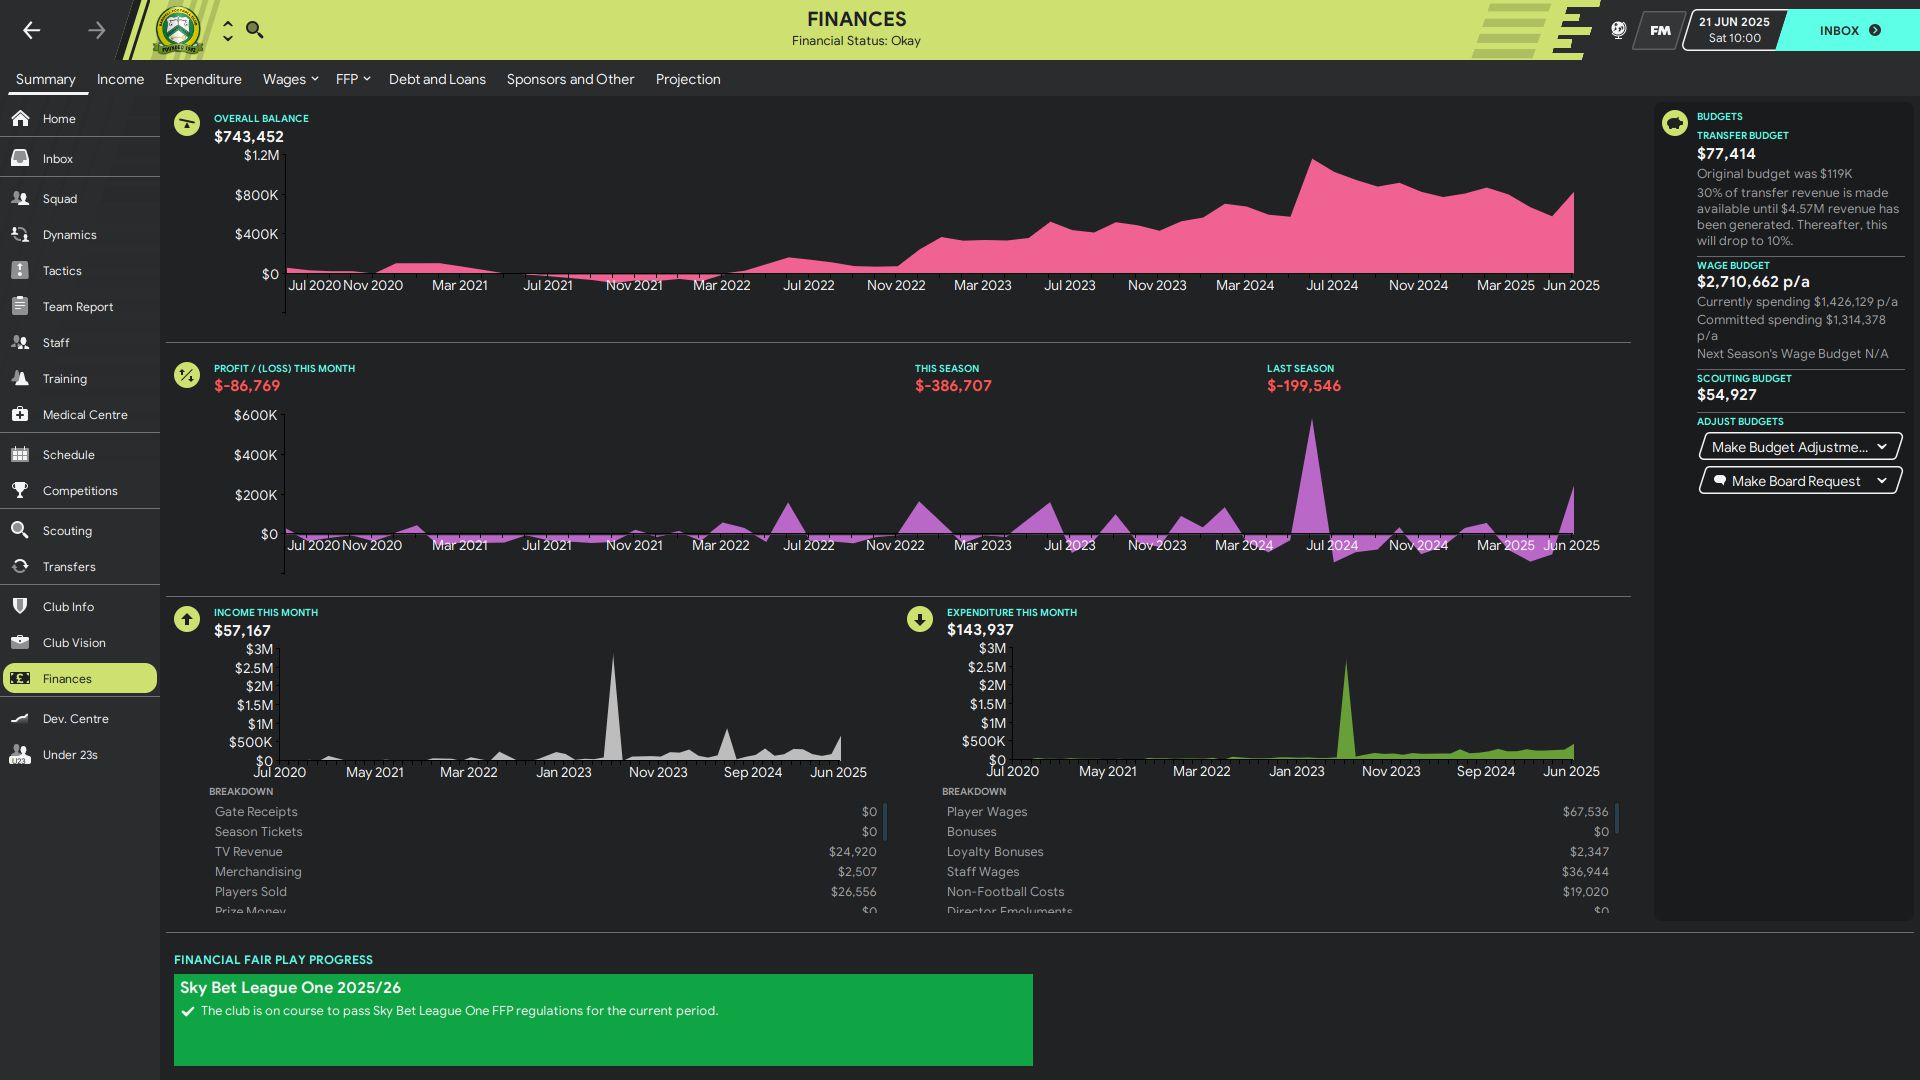The height and width of the screenshot is (1080, 1920).
Task: Click the This Season loss value
Action: [x=953, y=386]
